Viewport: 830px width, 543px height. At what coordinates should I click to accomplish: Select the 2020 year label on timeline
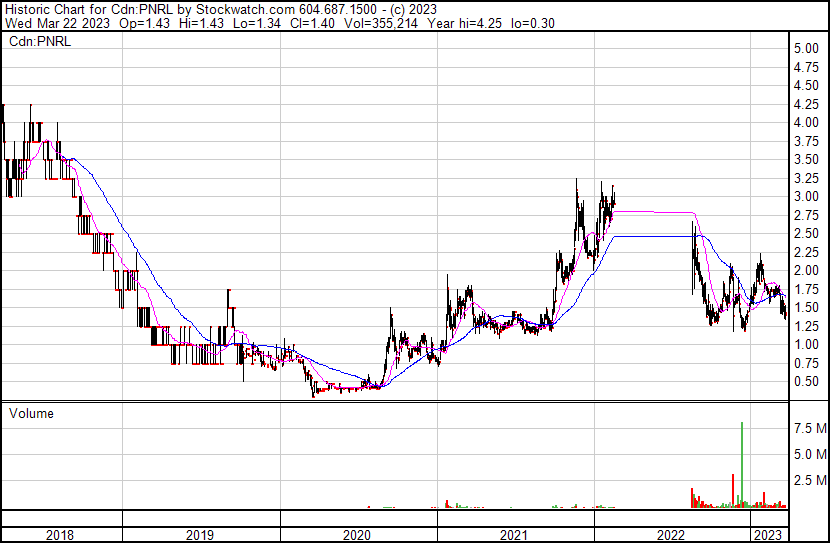pos(357,535)
